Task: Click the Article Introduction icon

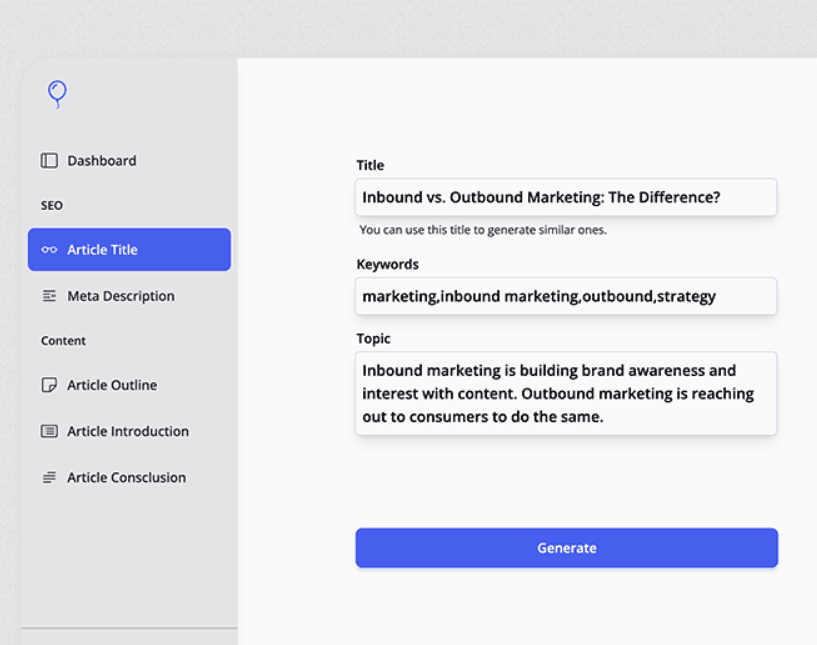Action: click(x=49, y=431)
